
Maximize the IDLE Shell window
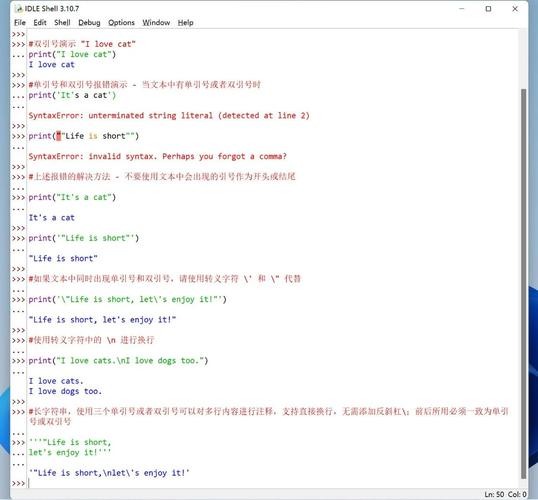pyautogui.click(x=488, y=9)
